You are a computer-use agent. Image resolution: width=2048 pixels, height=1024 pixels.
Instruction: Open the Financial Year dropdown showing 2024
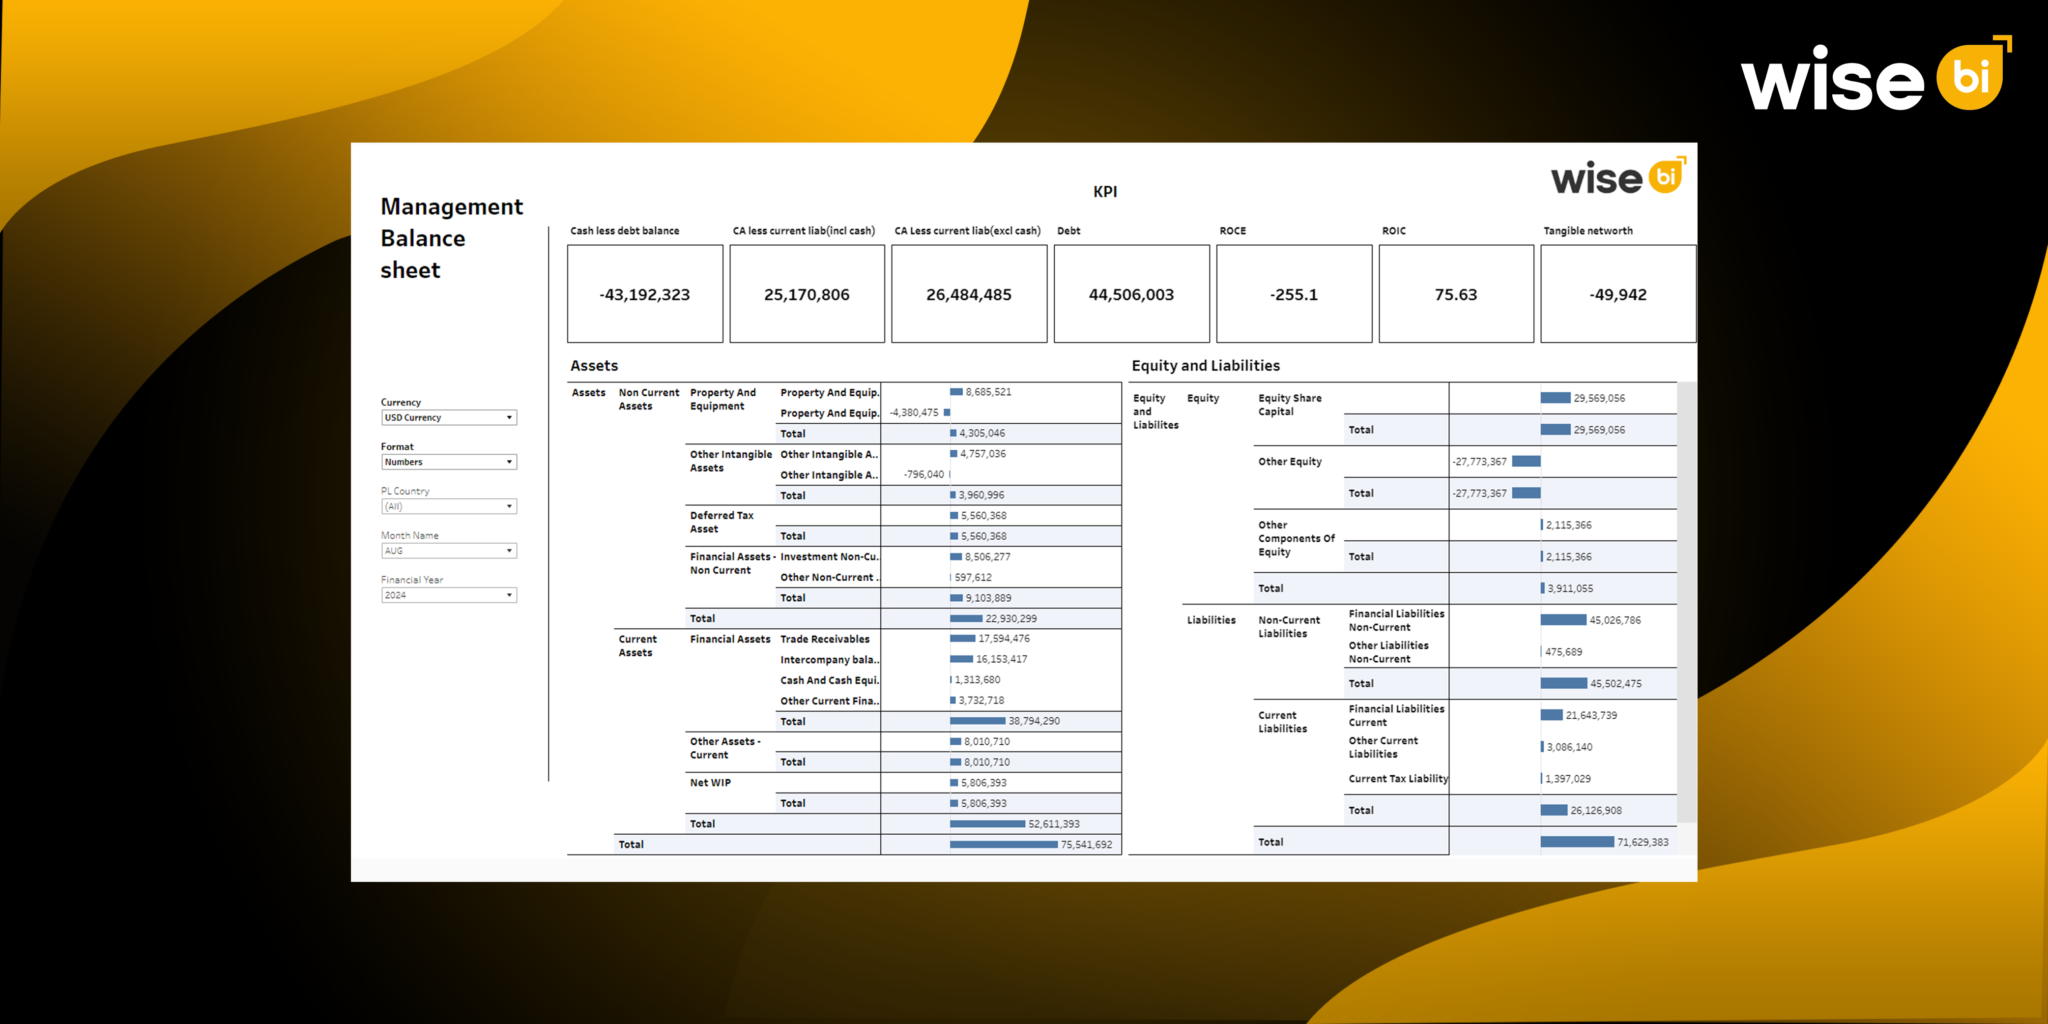tap(448, 594)
